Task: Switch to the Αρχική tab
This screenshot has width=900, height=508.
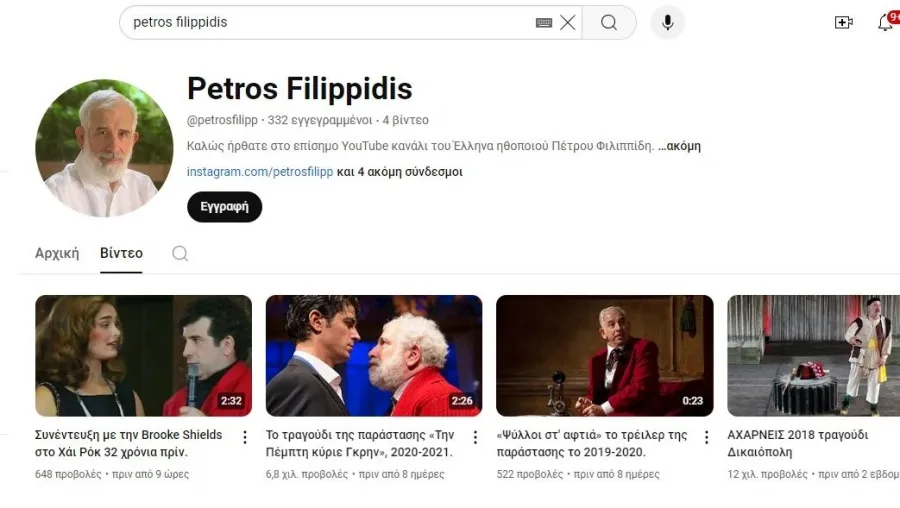Action: (57, 253)
